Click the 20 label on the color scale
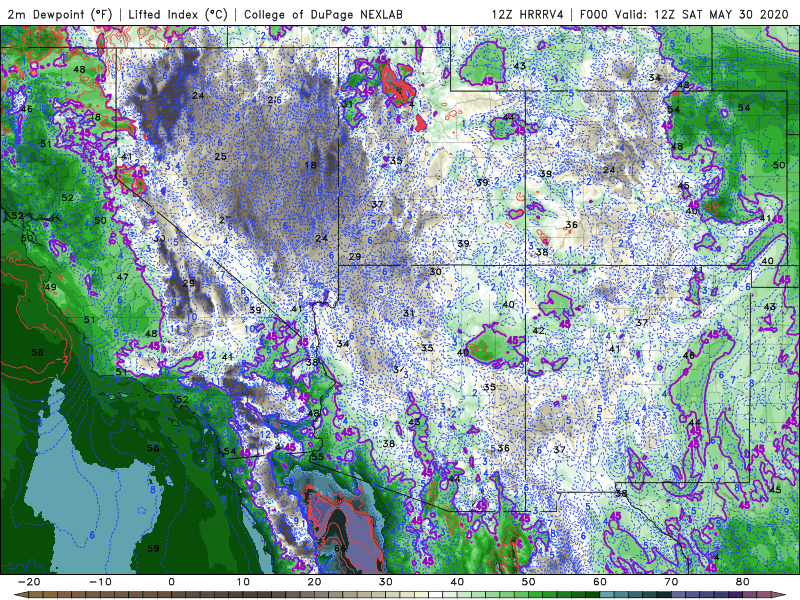 314,582
